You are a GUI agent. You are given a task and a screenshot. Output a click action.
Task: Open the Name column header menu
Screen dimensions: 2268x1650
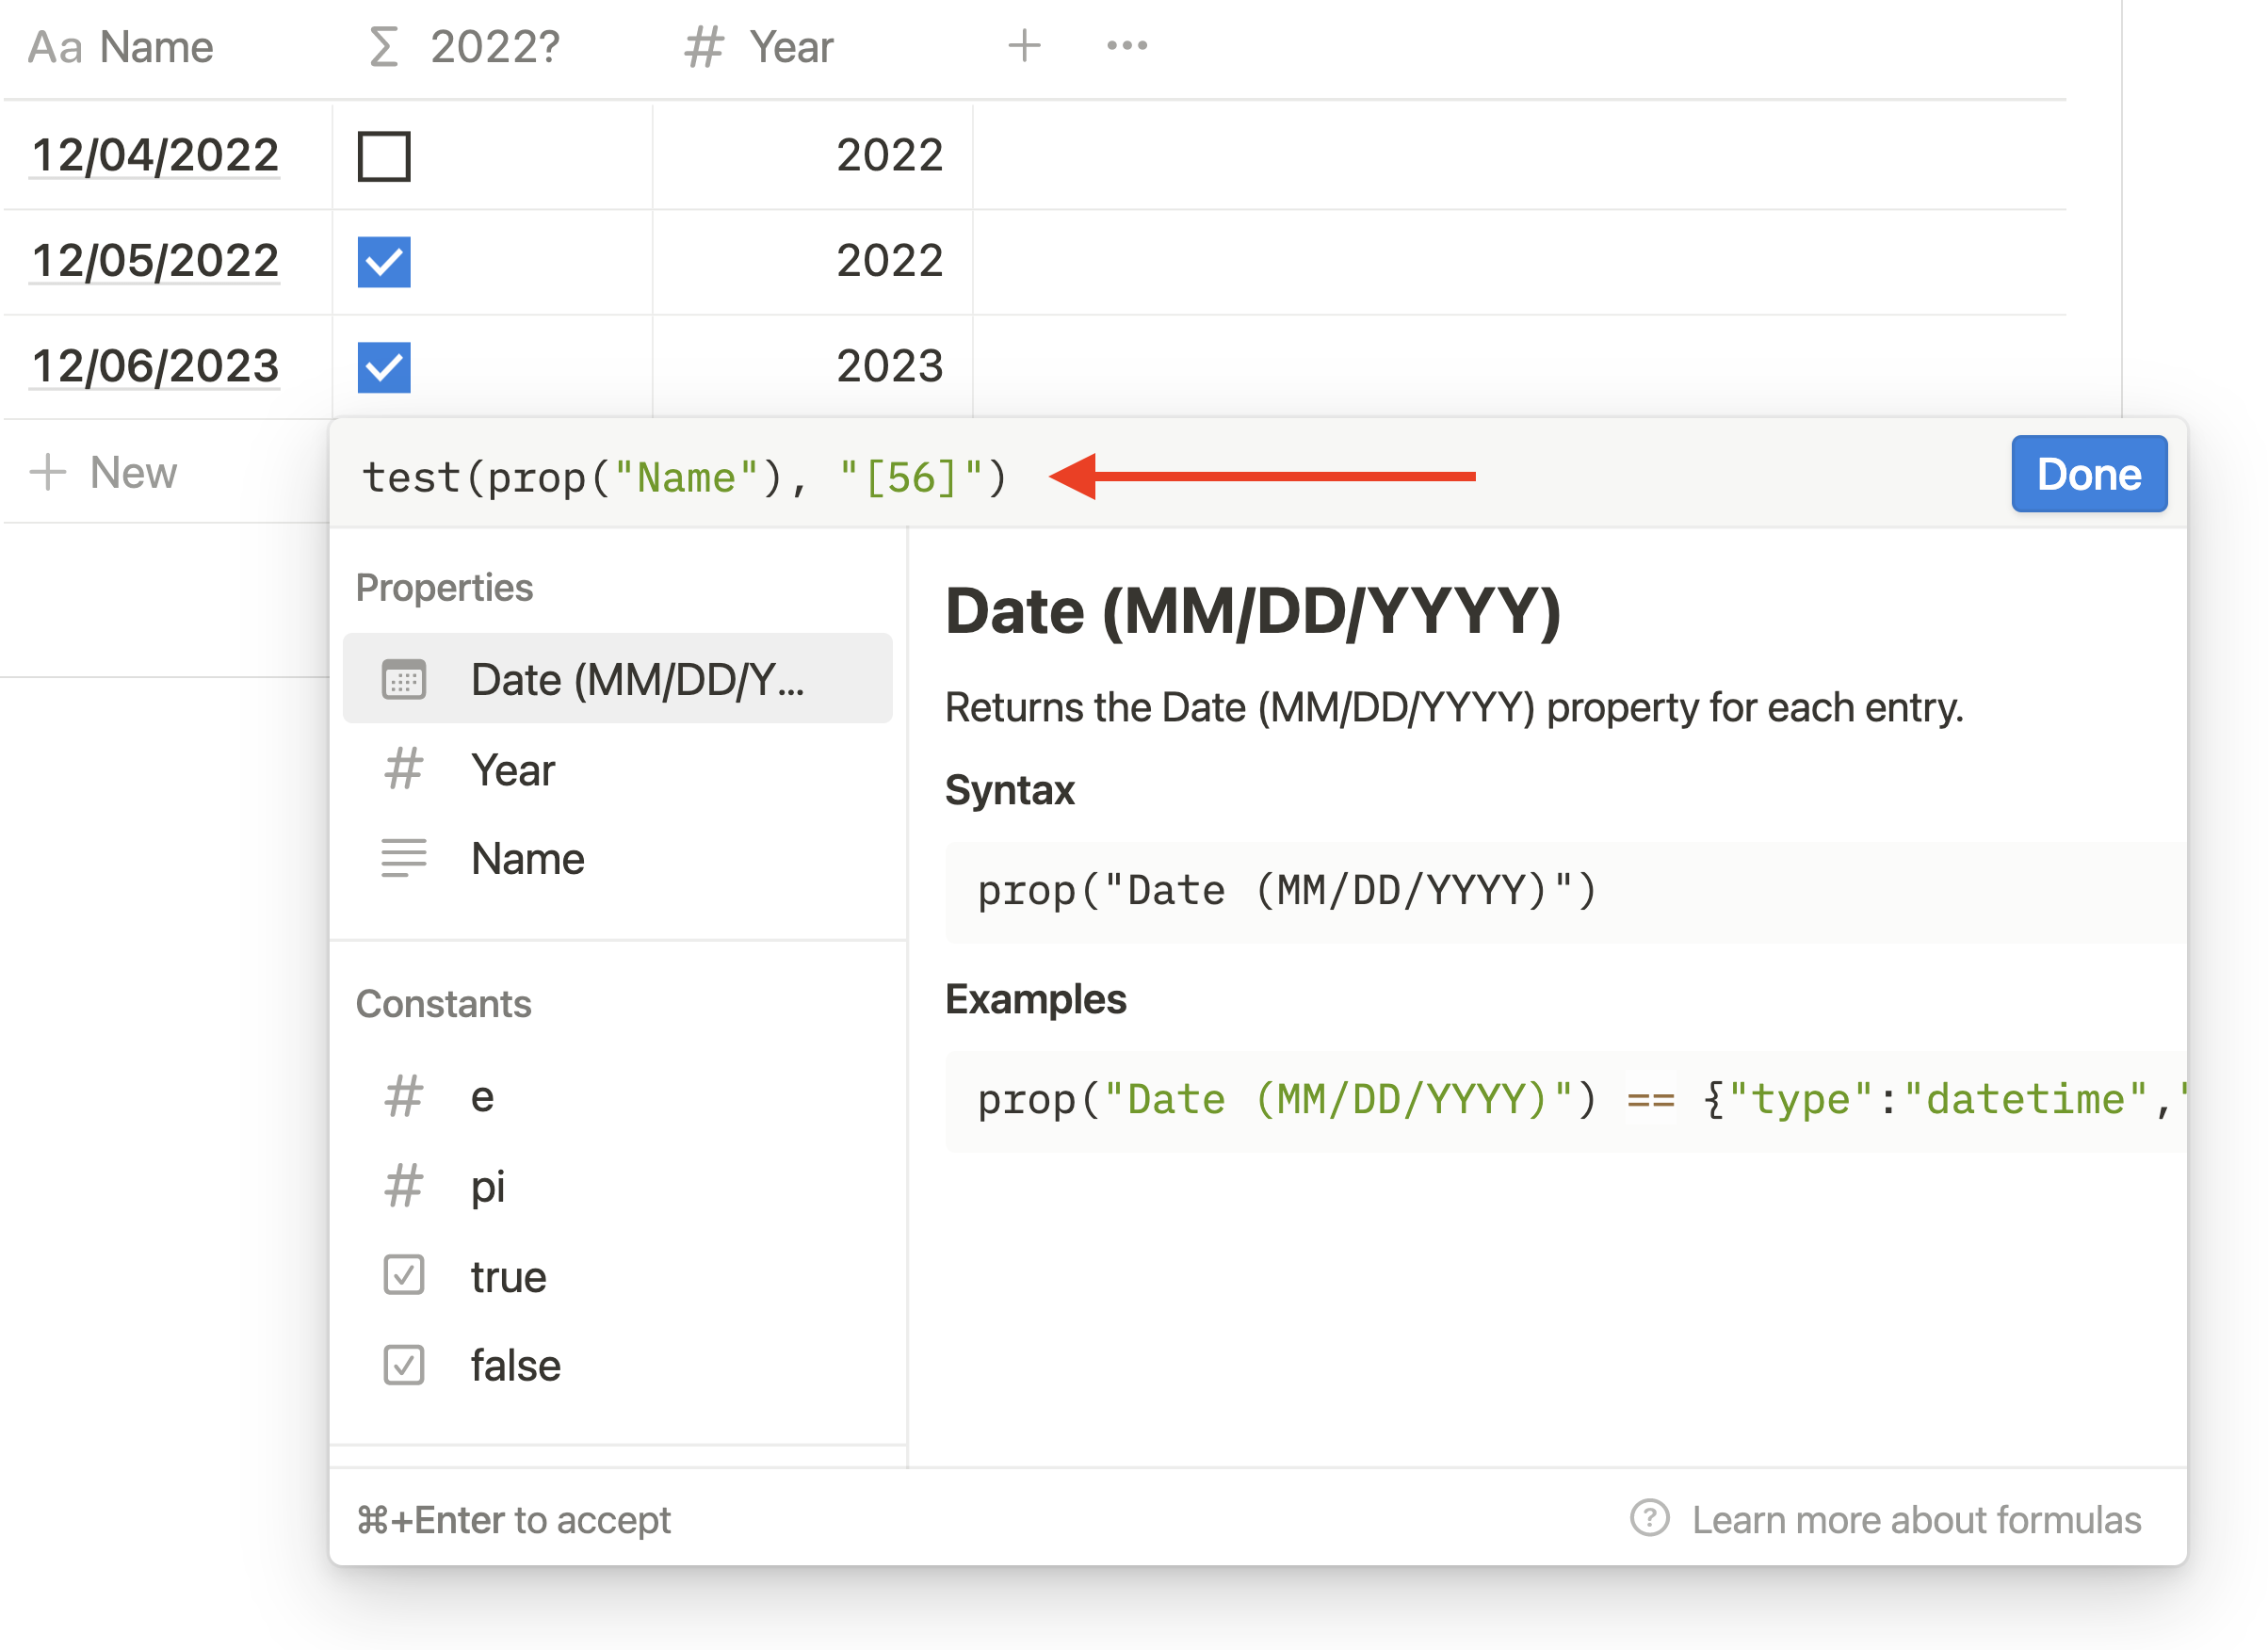[x=155, y=47]
